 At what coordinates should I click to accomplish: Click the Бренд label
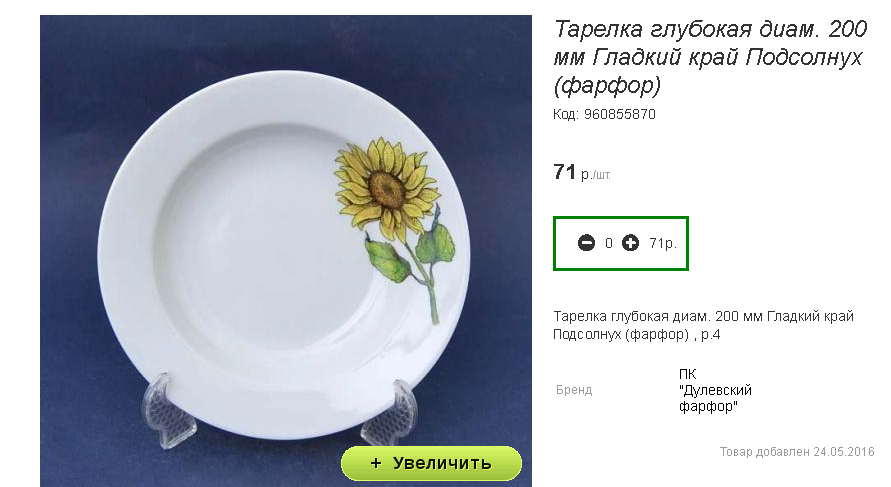point(574,390)
